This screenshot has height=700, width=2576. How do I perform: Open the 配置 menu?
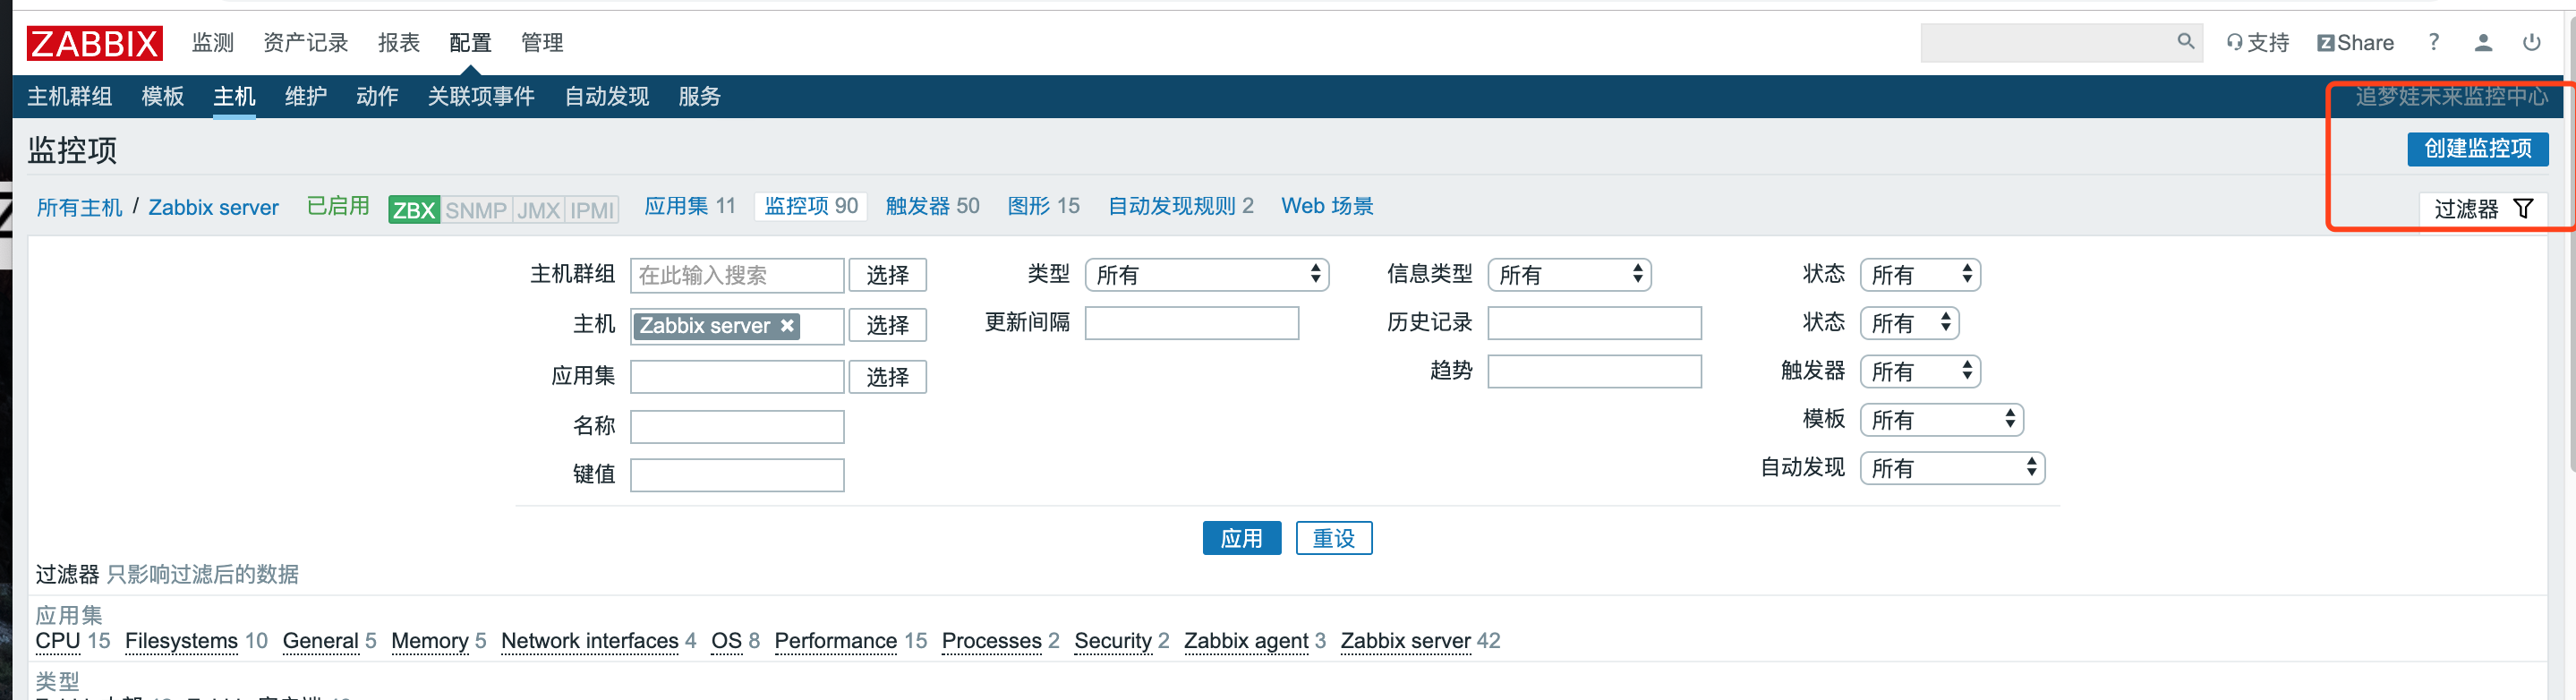(469, 42)
